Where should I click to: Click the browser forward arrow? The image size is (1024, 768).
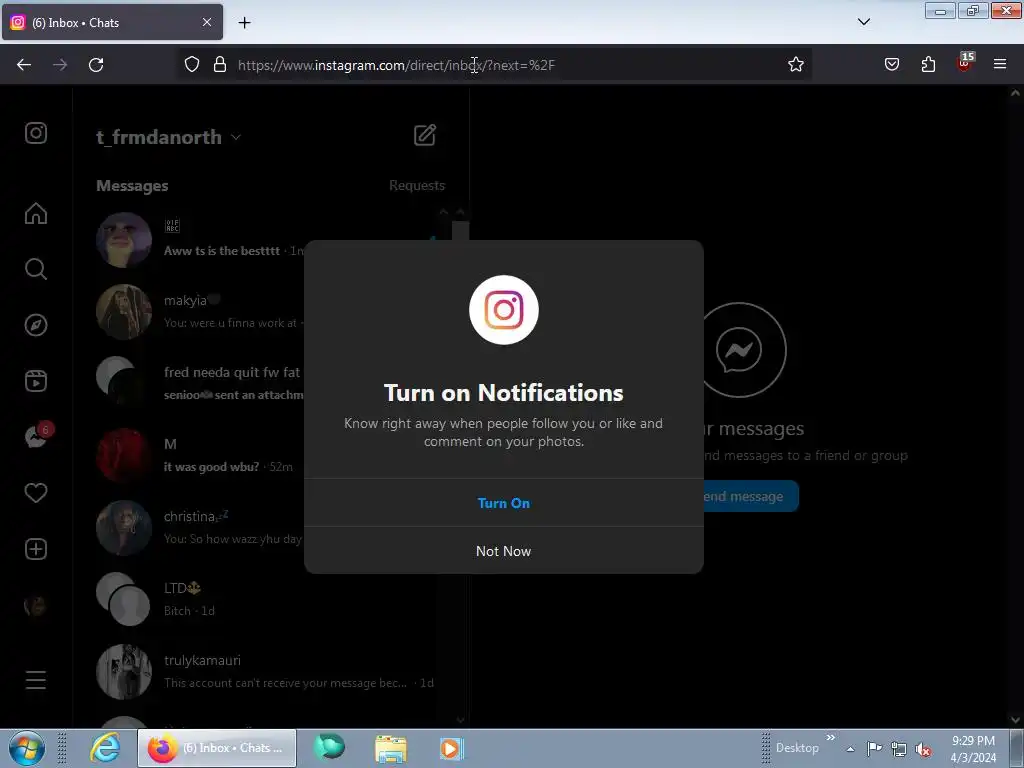click(60, 65)
